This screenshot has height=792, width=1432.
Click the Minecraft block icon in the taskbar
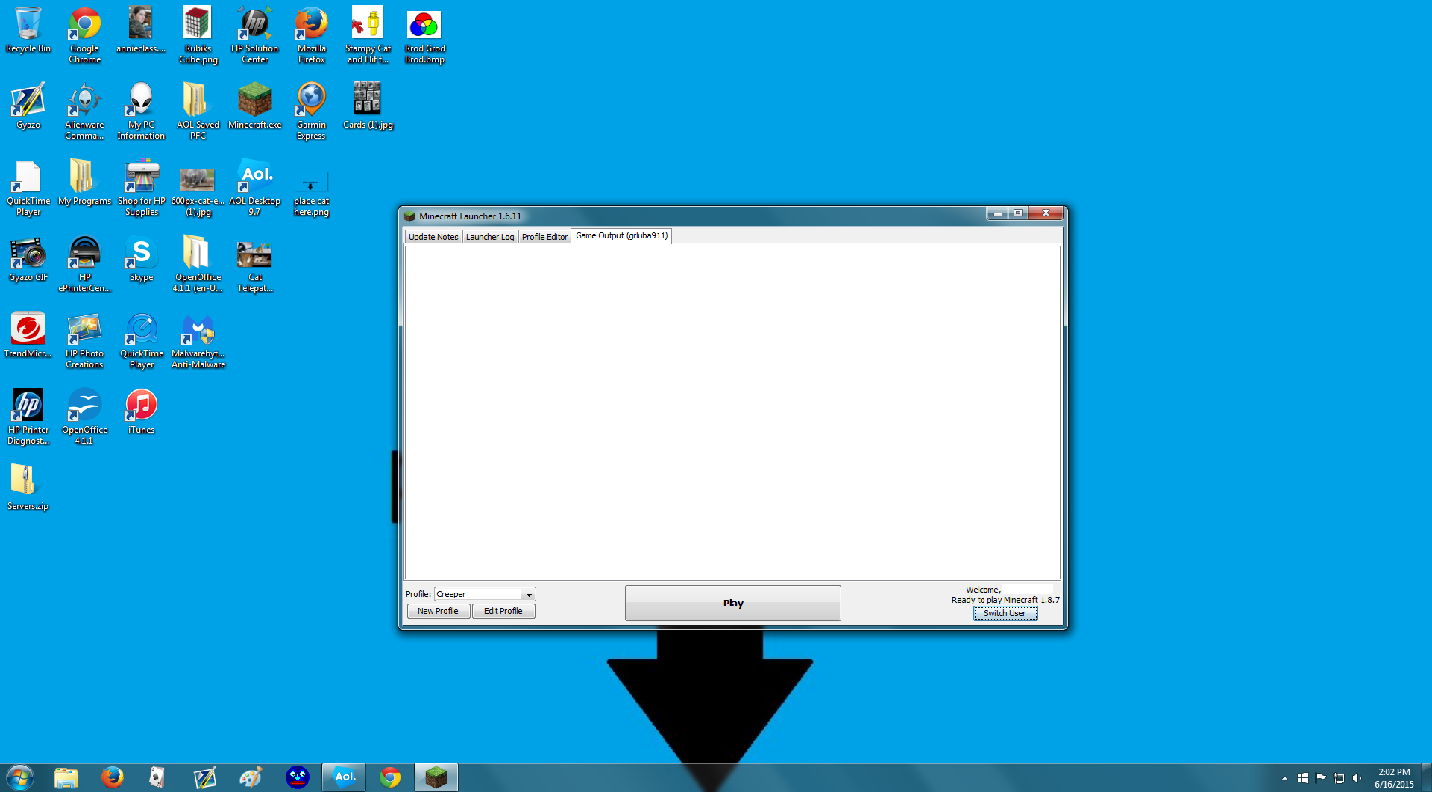point(437,777)
